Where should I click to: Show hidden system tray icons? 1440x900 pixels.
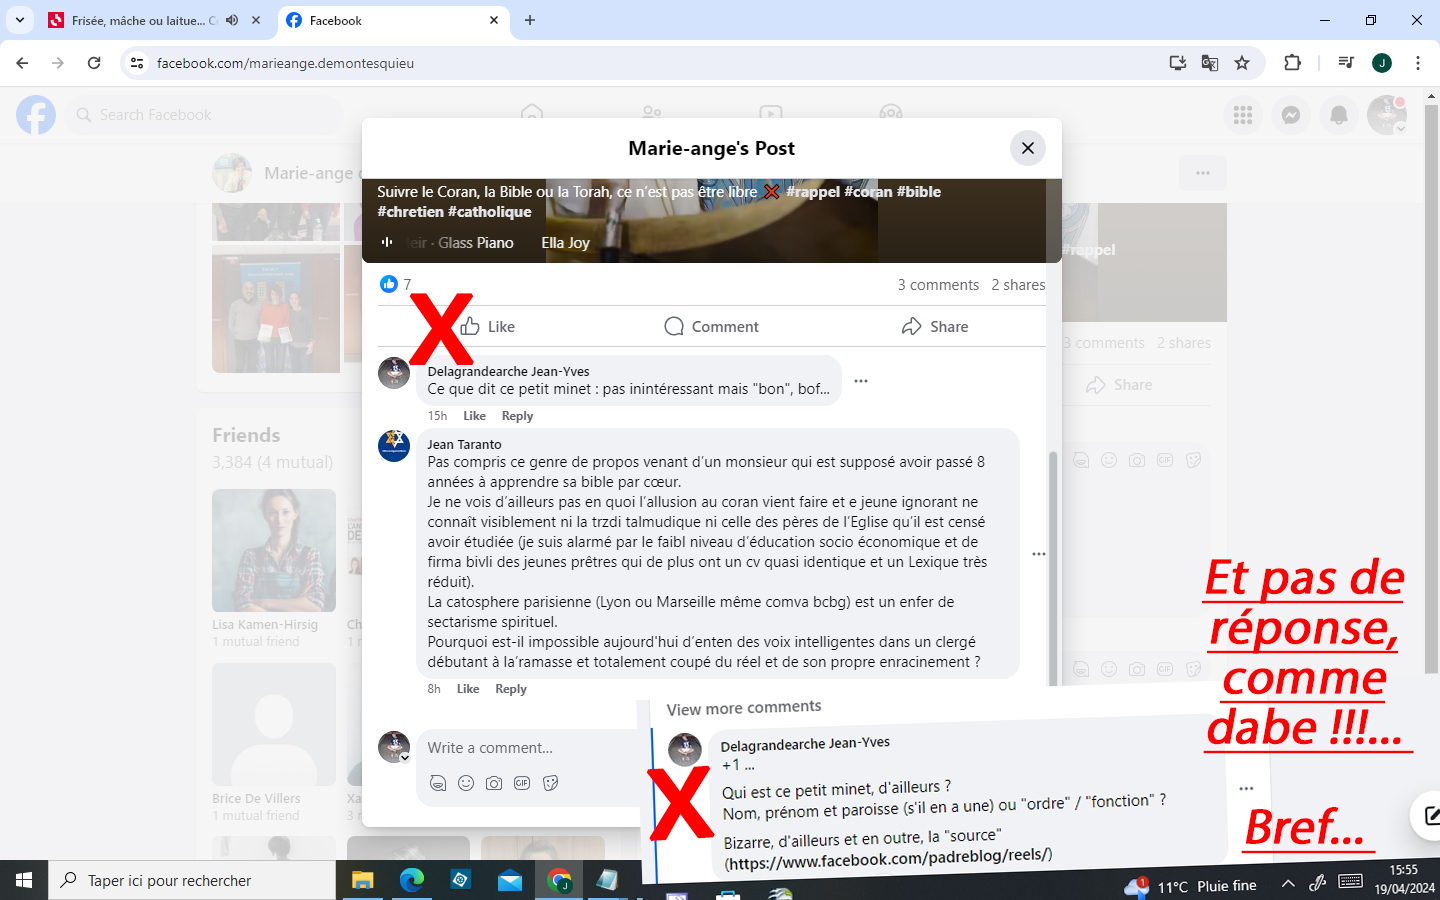(x=1288, y=883)
